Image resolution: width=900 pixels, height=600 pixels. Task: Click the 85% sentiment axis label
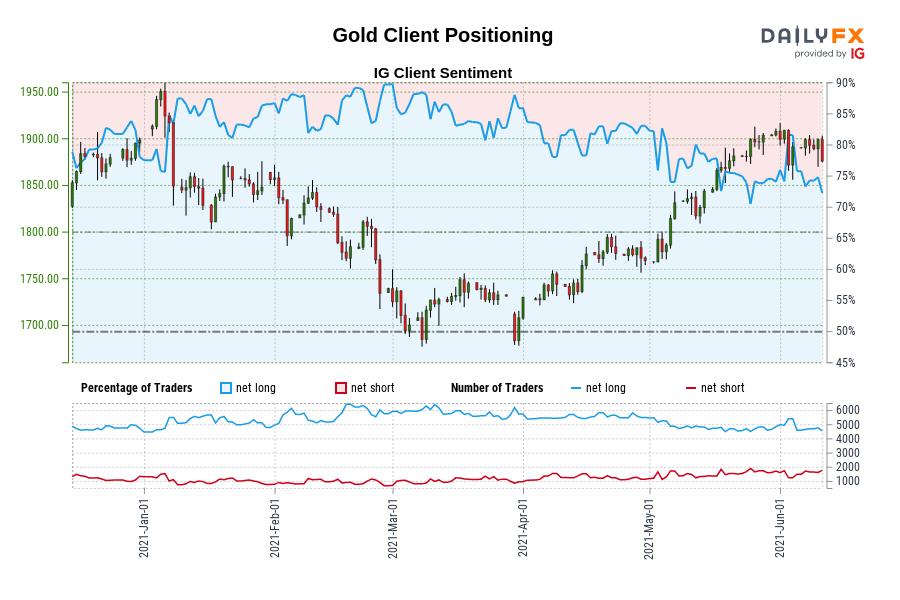point(845,114)
